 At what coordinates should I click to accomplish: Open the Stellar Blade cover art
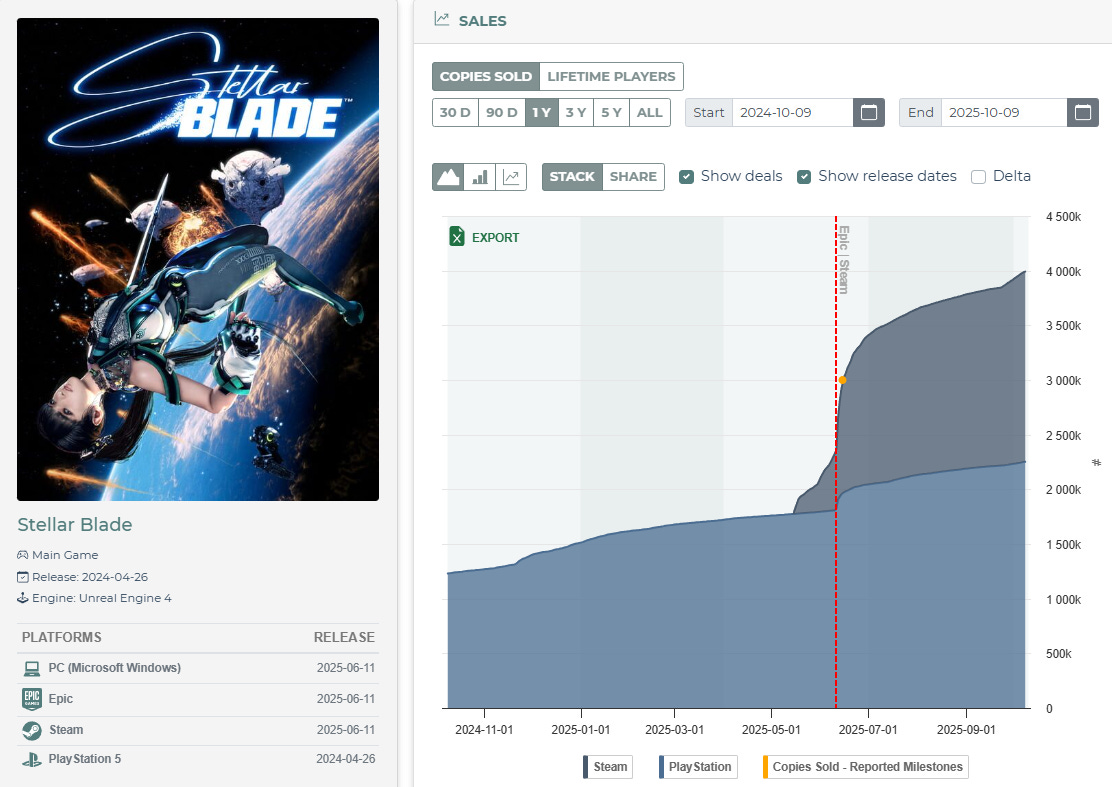[198, 259]
